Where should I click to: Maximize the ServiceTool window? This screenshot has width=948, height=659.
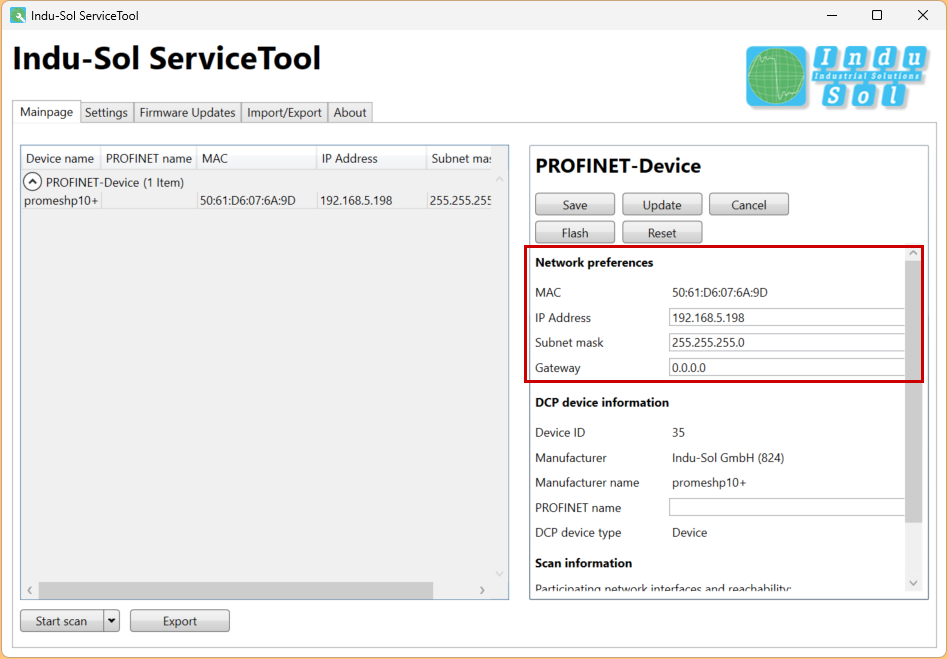(877, 15)
